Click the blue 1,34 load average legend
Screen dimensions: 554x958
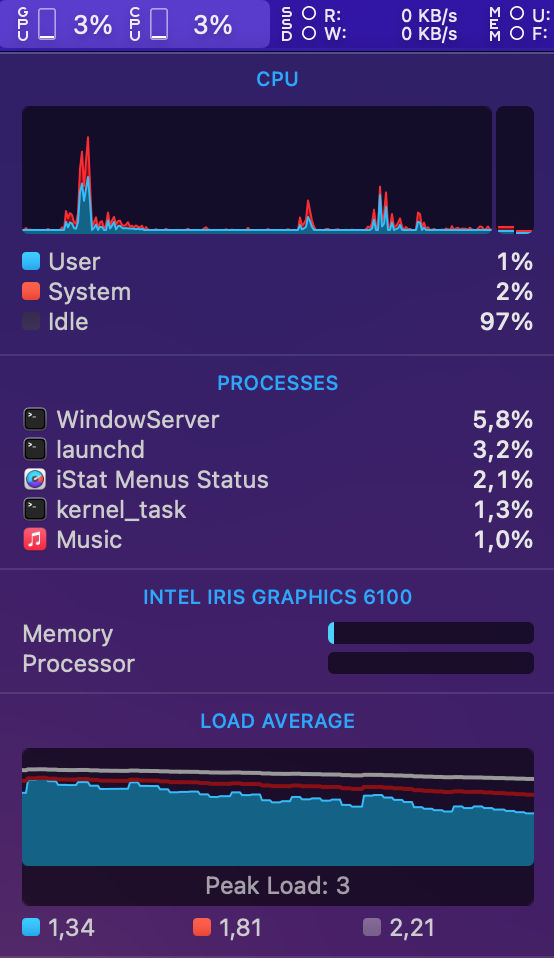pos(59,927)
